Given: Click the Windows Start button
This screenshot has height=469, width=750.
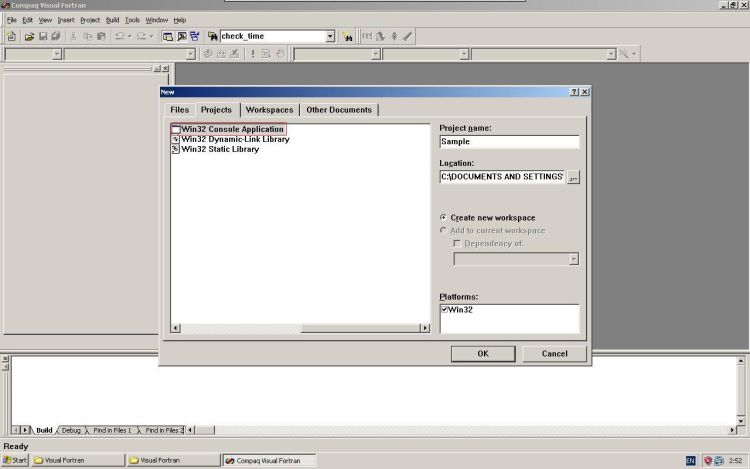Looking at the screenshot, I should (x=15, y=460).
